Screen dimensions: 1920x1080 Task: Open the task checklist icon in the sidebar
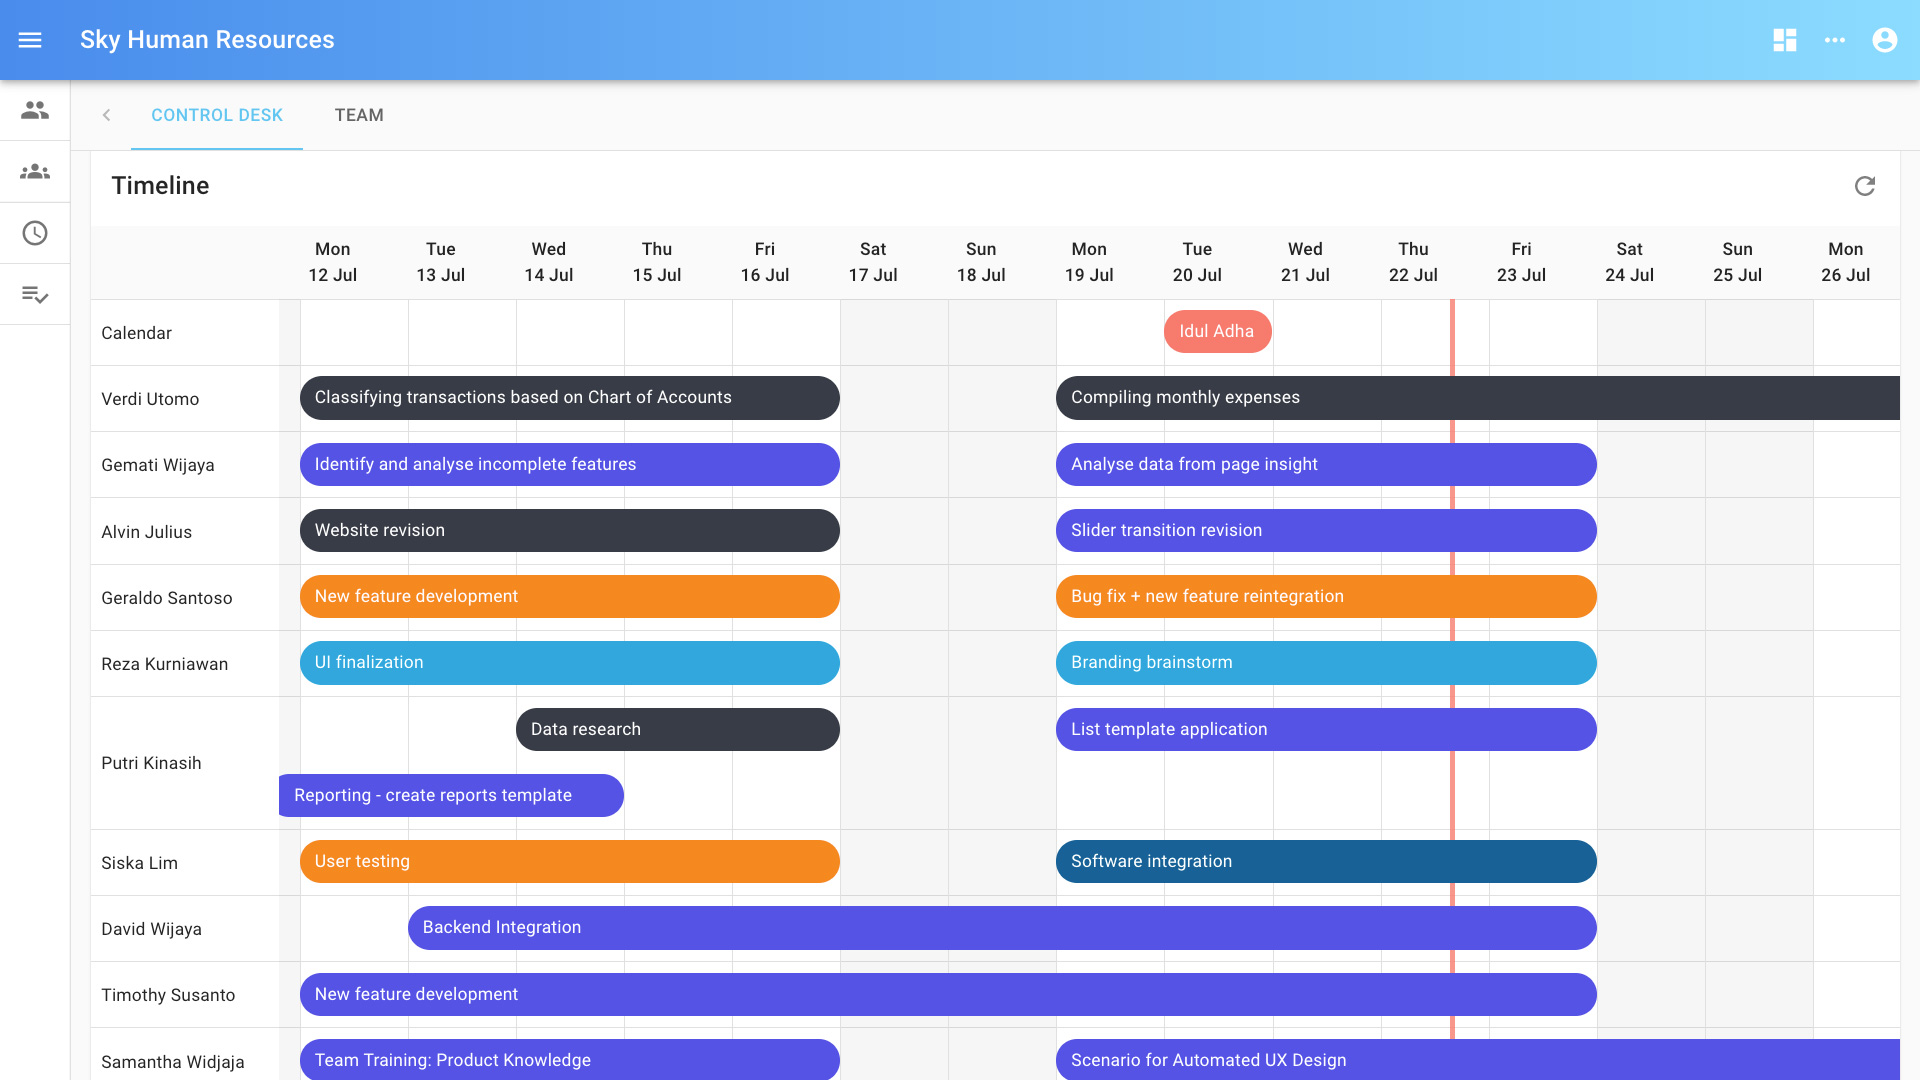coord(35,294)
